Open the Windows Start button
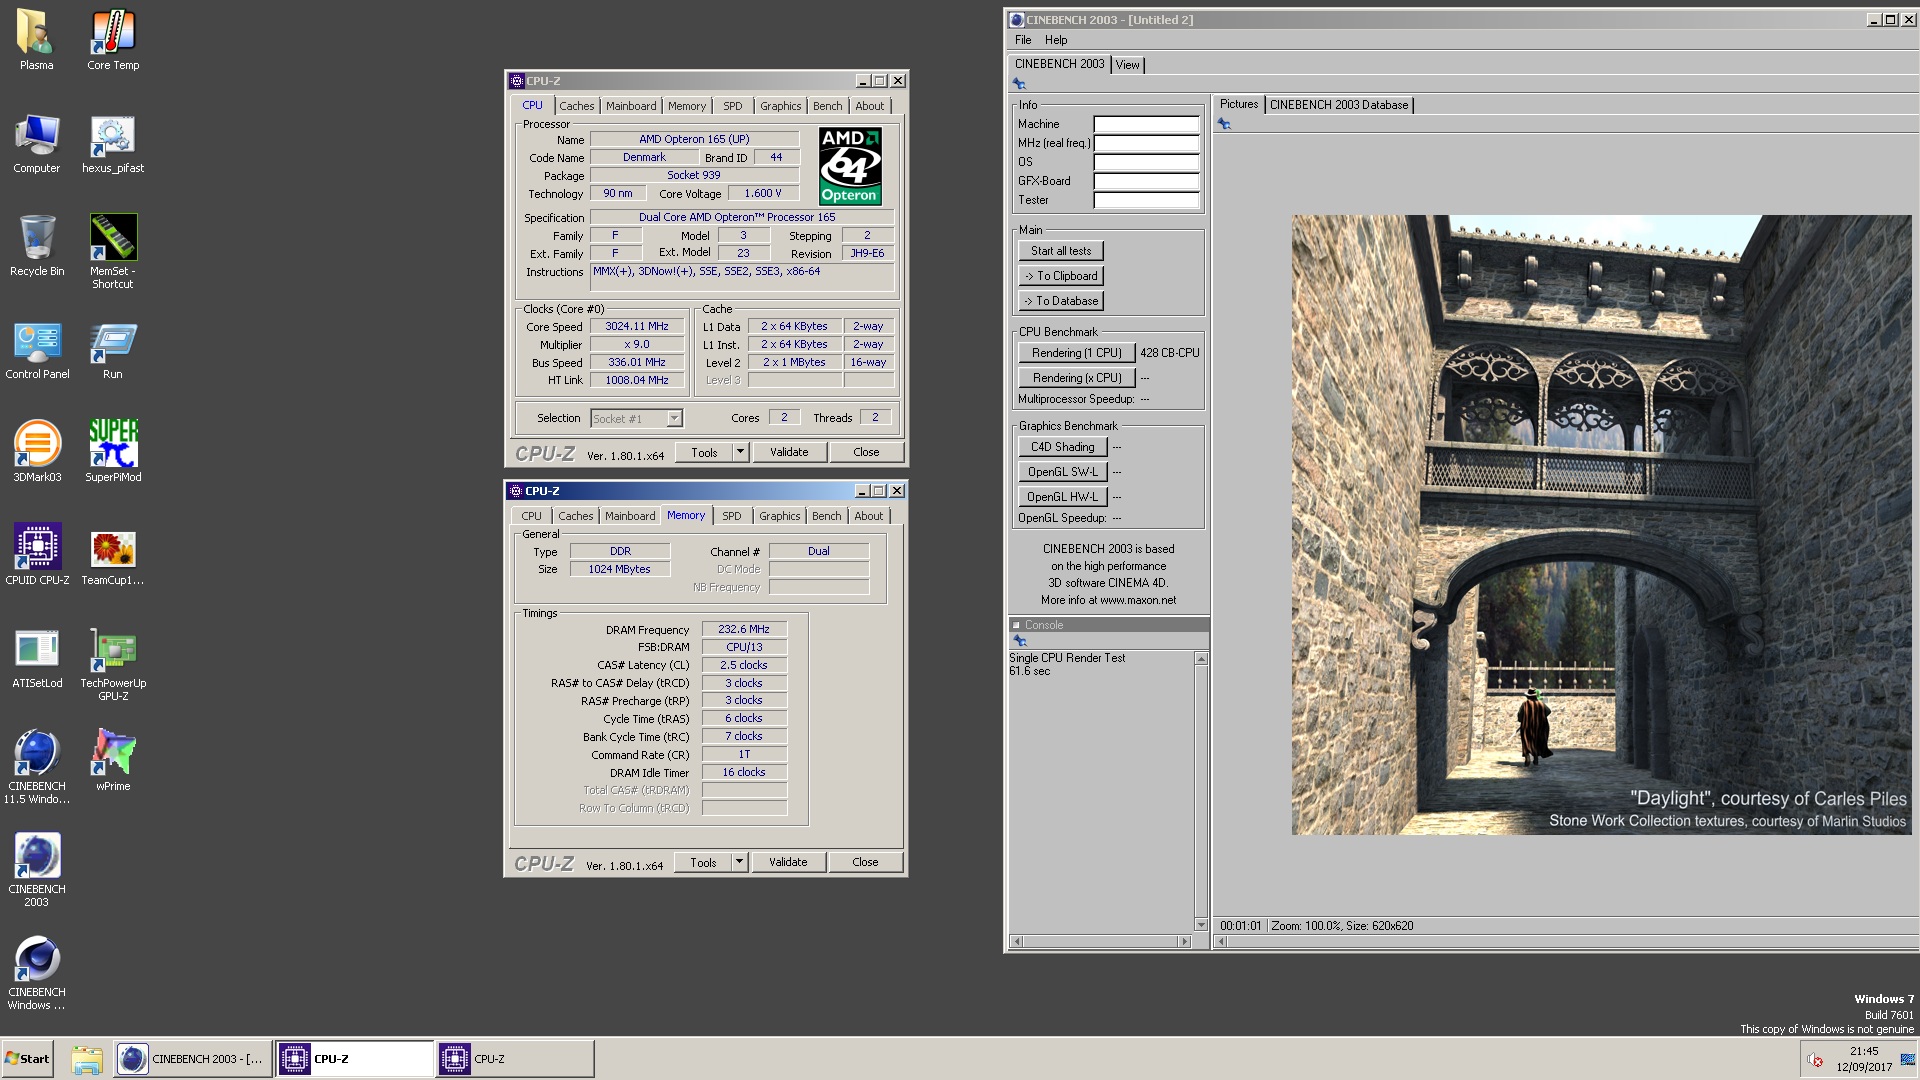This screenshot has height=1080, width=1920. [27, 1059]
